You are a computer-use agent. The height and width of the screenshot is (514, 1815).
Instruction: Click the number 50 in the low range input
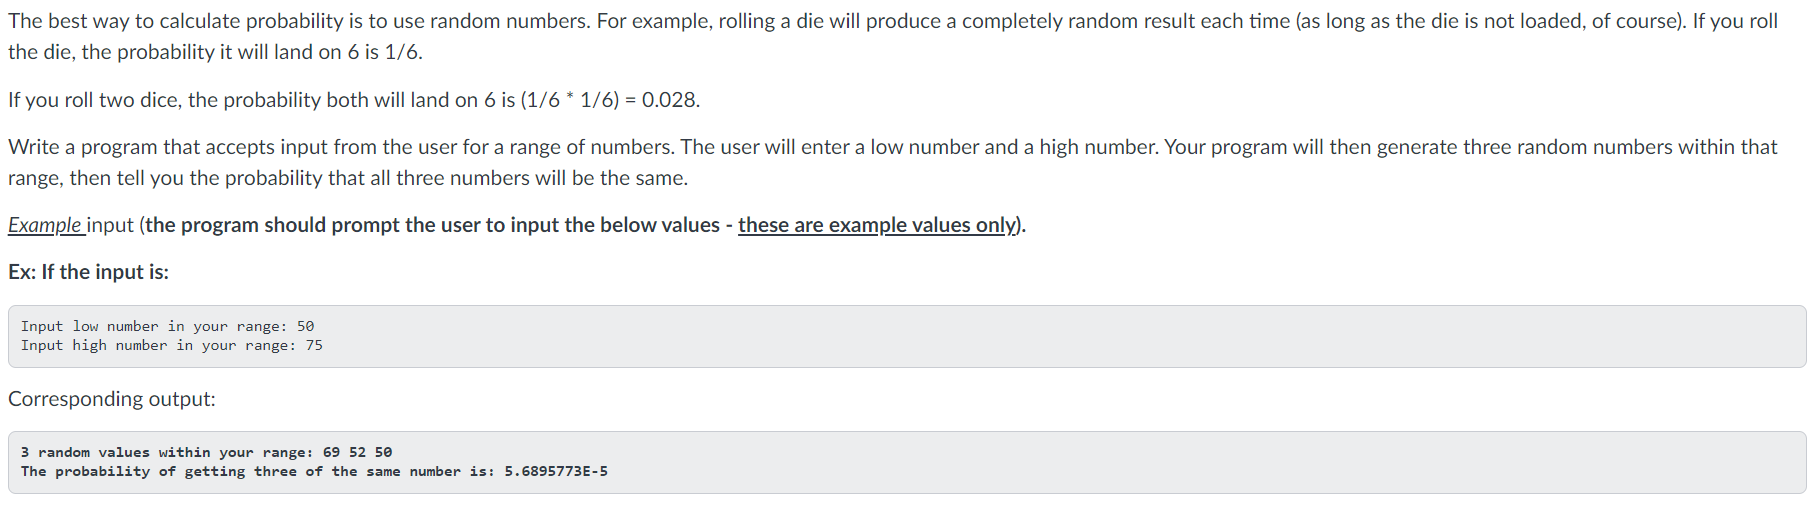pyautogui.click(x=306, y=326)
